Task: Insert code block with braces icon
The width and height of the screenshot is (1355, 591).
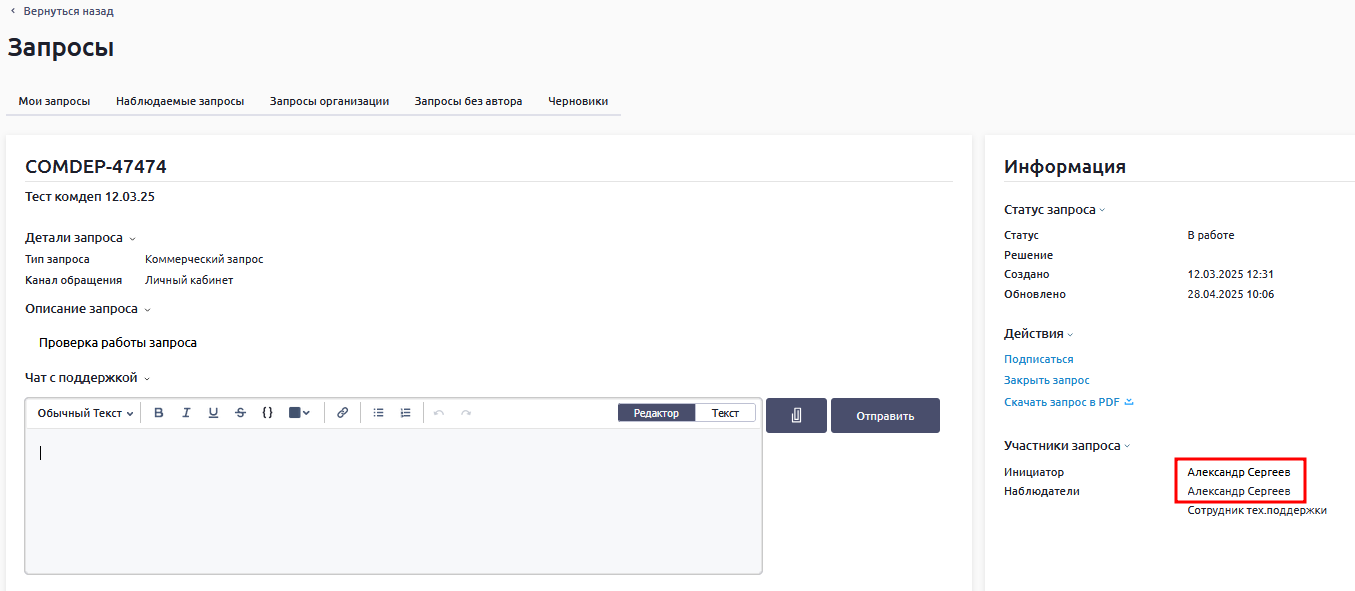Action: (267, 413)
